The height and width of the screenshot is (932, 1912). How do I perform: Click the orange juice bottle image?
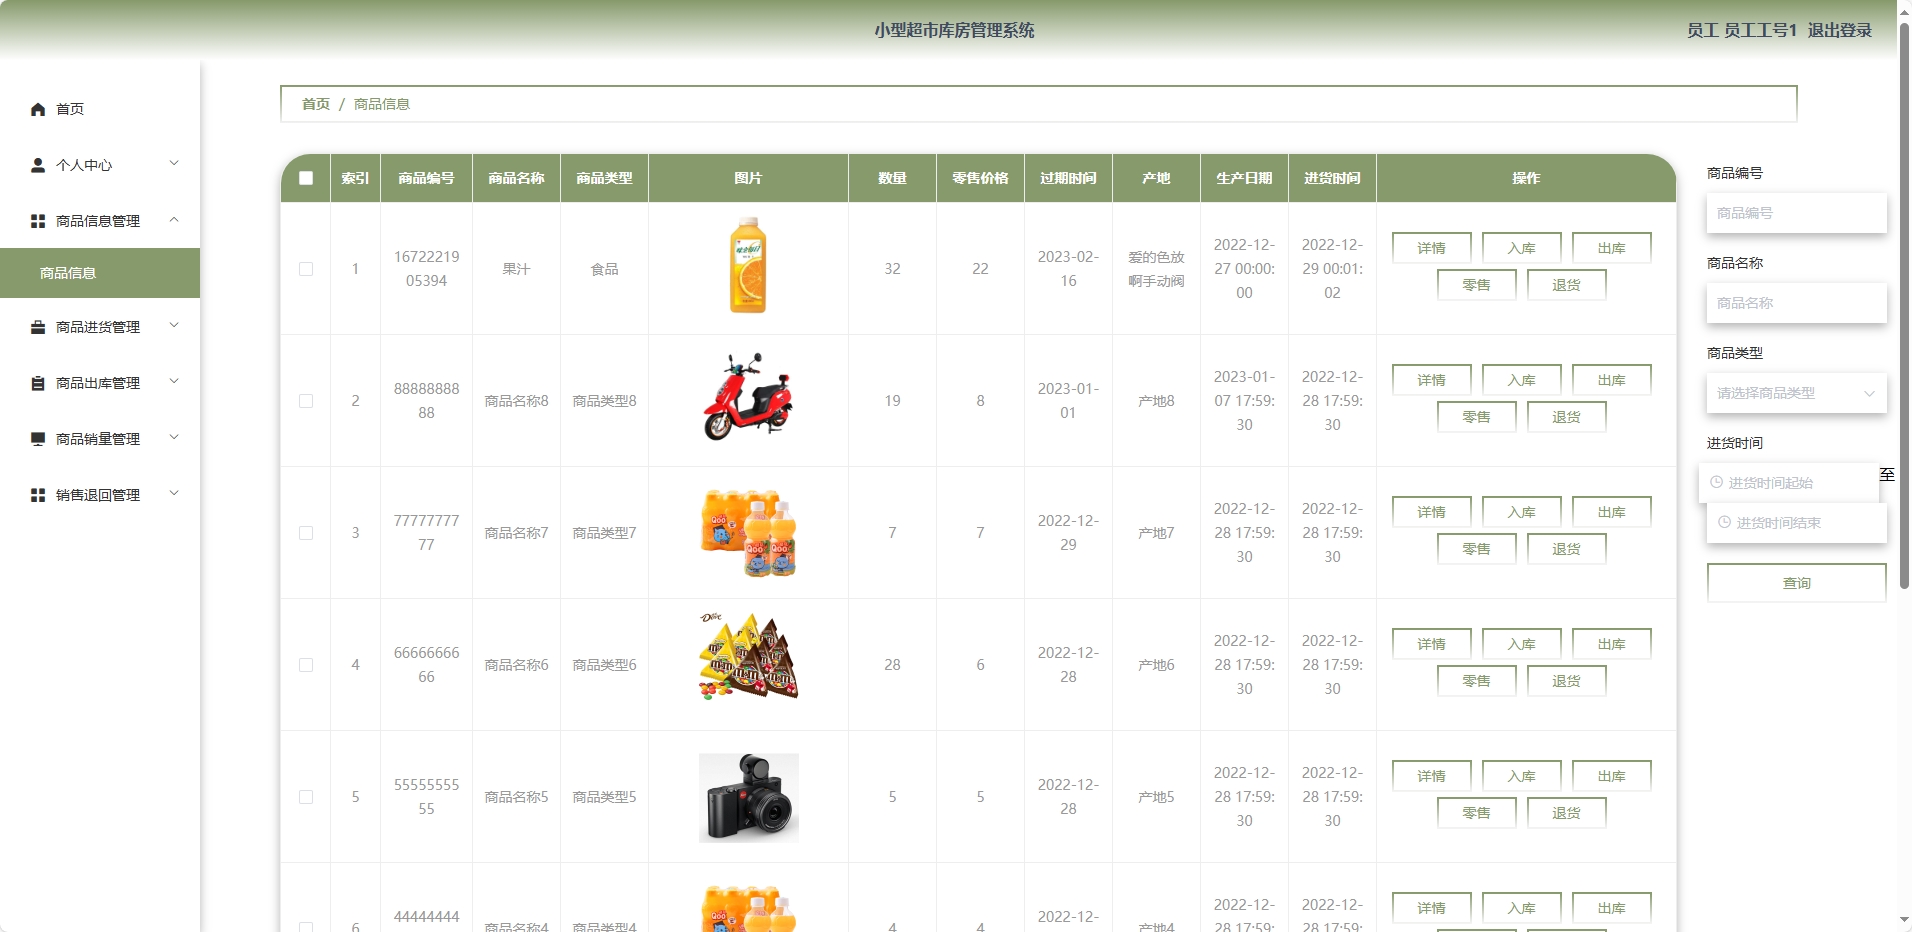coord(748,265)
